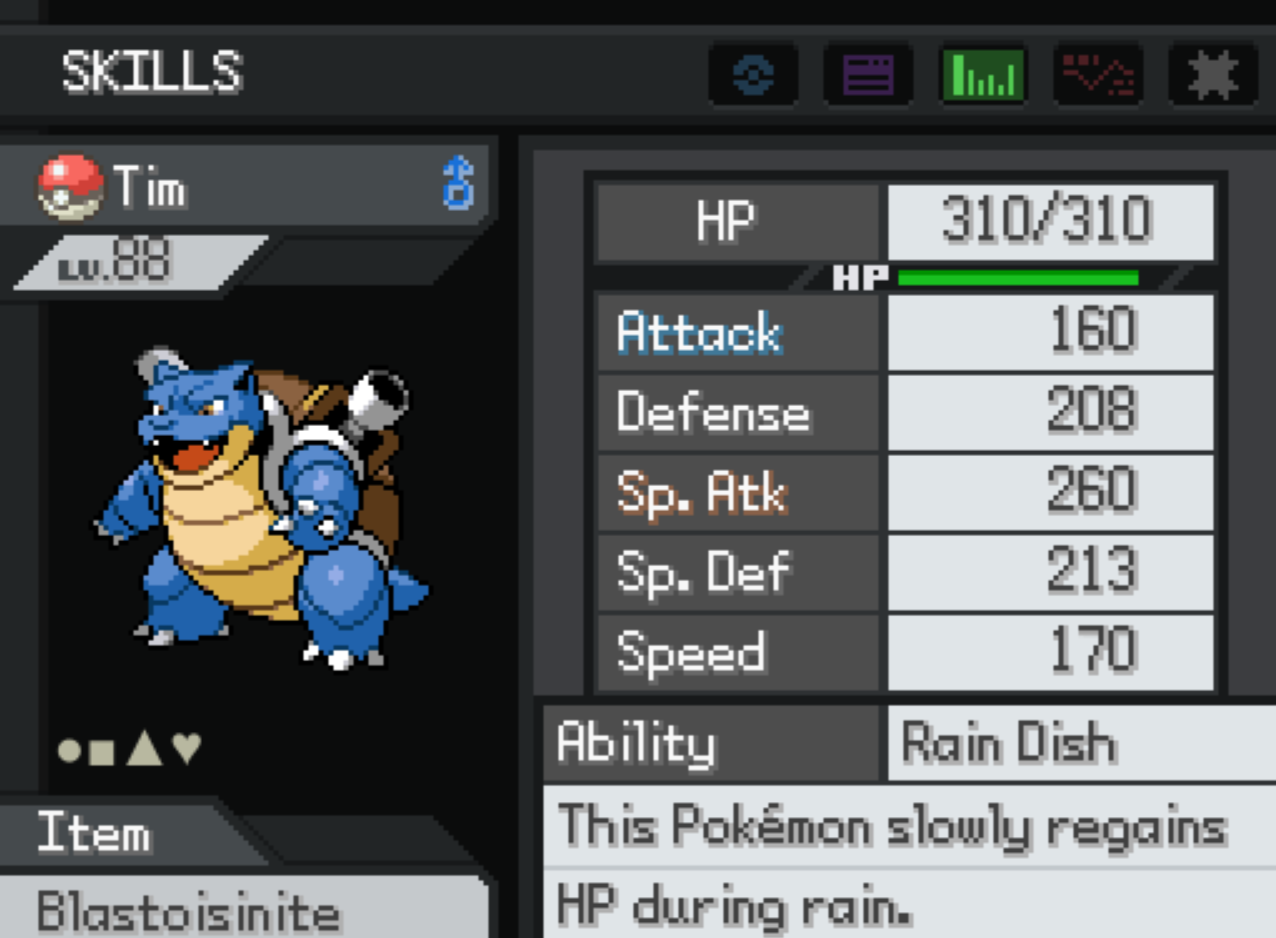Screen dimensions: 1276x938
Task: Select the Attack stat row
Action: [905, 332]
